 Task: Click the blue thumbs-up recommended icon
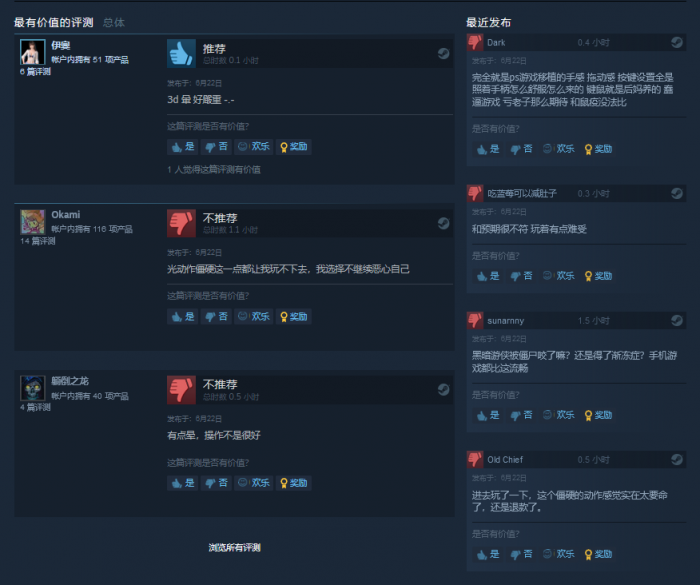[181, 53]
